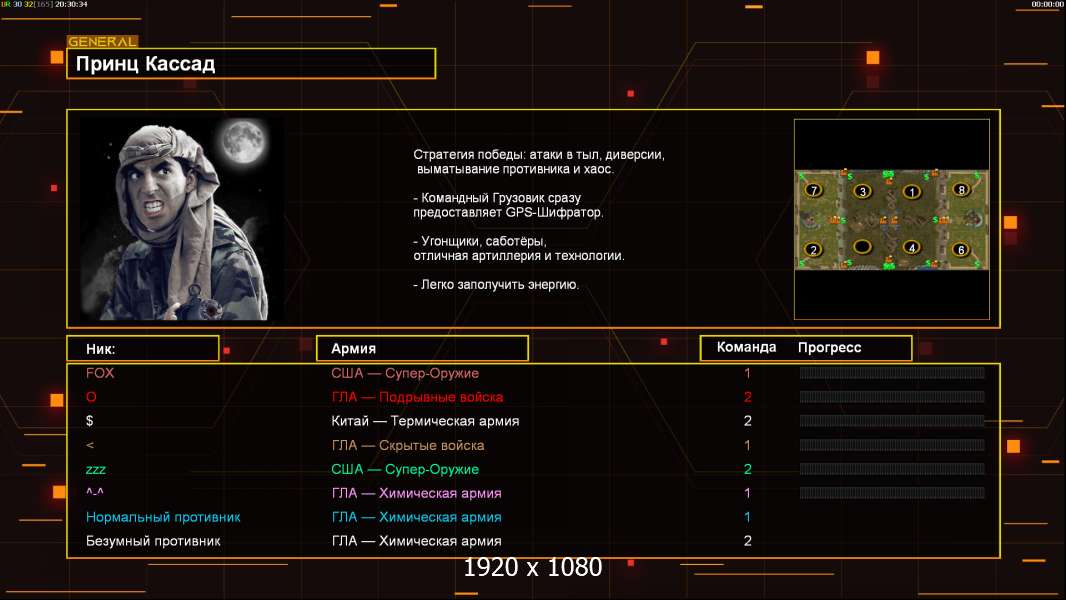Click team number 1 in '<' row
The image size is (1066, 600).
point(747,445)
